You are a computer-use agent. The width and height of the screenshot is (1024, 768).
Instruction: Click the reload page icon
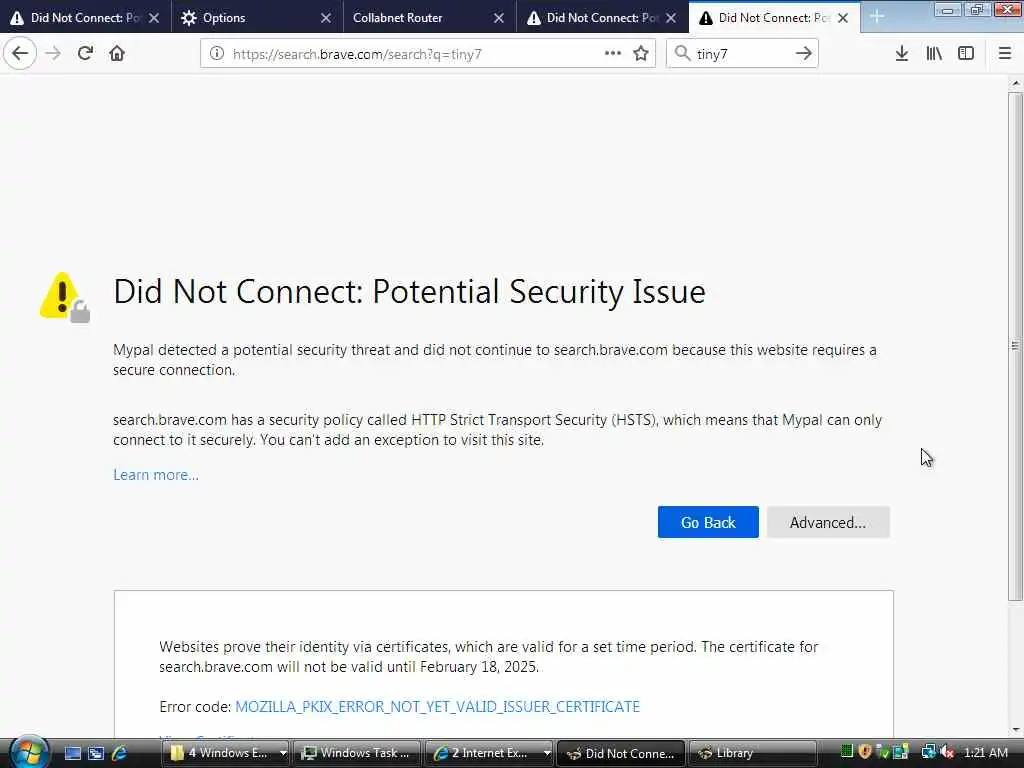[85, 54]
